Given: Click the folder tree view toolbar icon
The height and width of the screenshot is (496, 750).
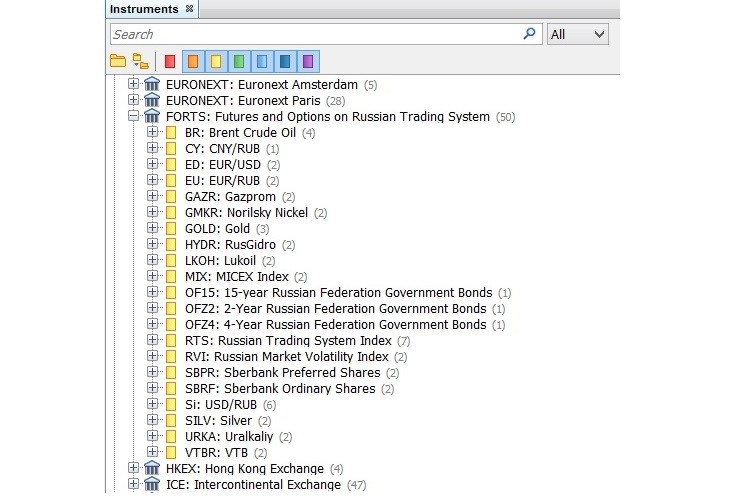Looking at the screenshot, I should [x=141, y=61].
